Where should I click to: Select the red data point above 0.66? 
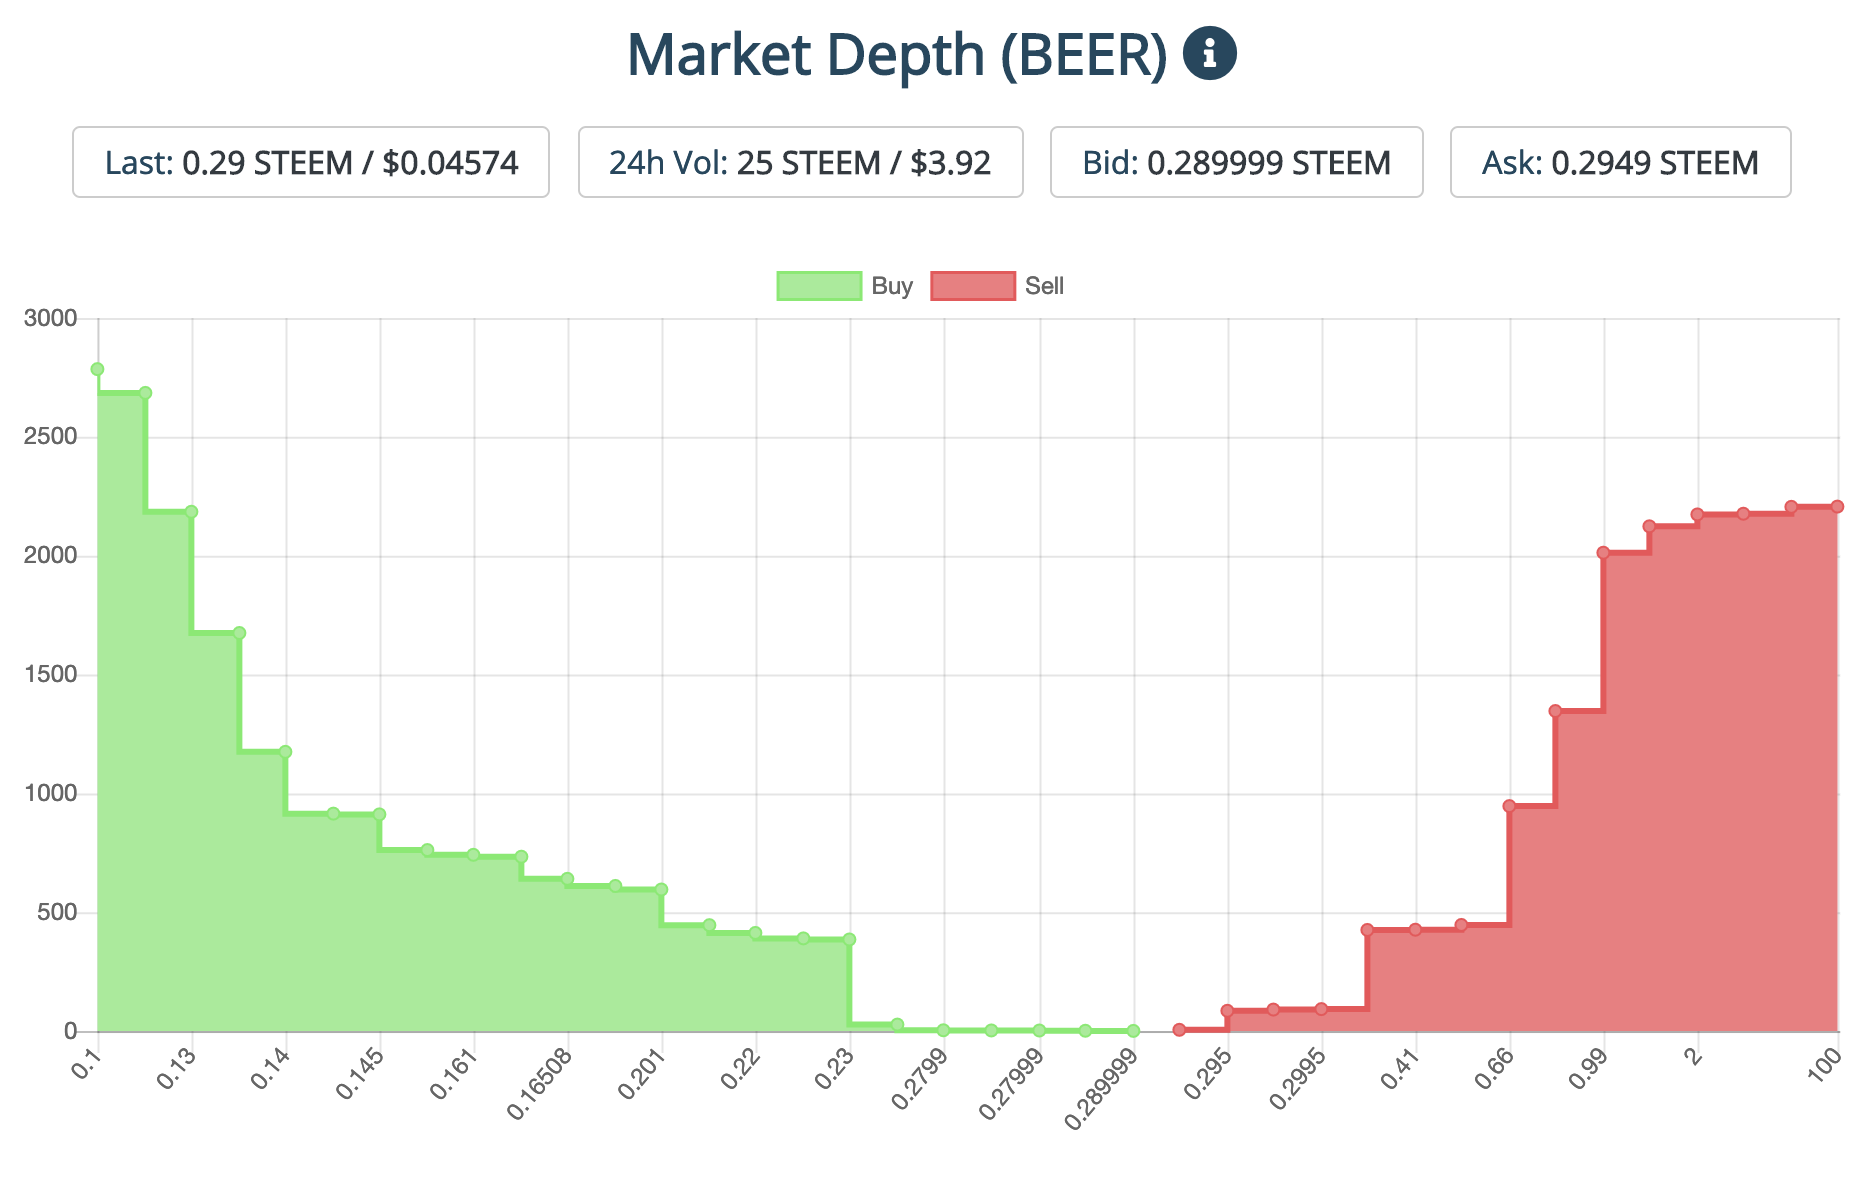tap(1509, 806)
